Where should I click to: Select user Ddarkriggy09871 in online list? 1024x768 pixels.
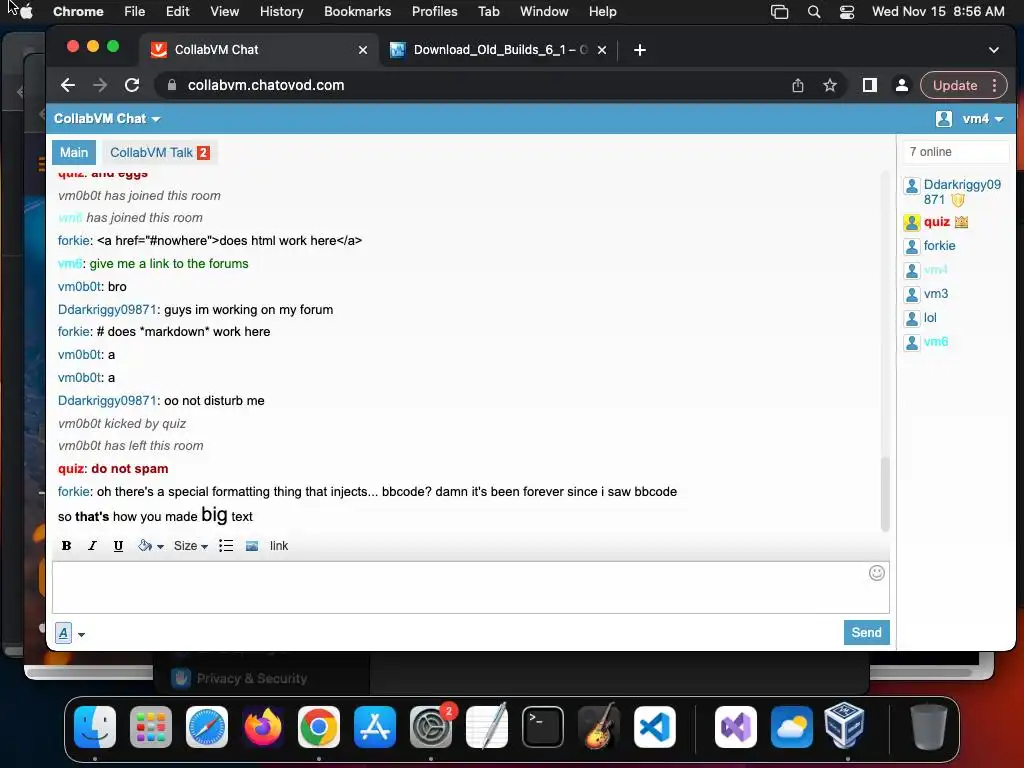point(962,192)
